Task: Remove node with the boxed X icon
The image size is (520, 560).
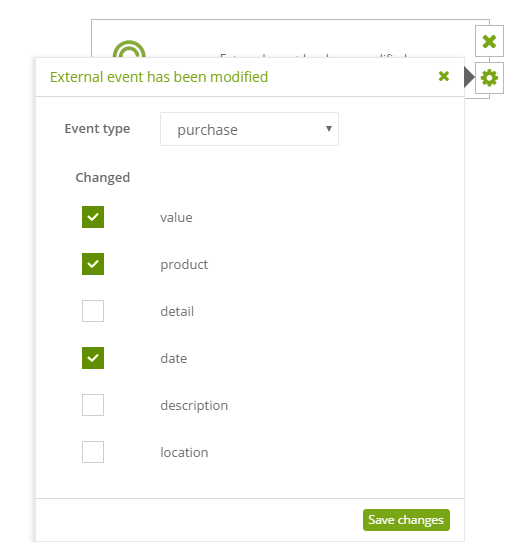Action: pyautogui.click(x=489, y=41)
